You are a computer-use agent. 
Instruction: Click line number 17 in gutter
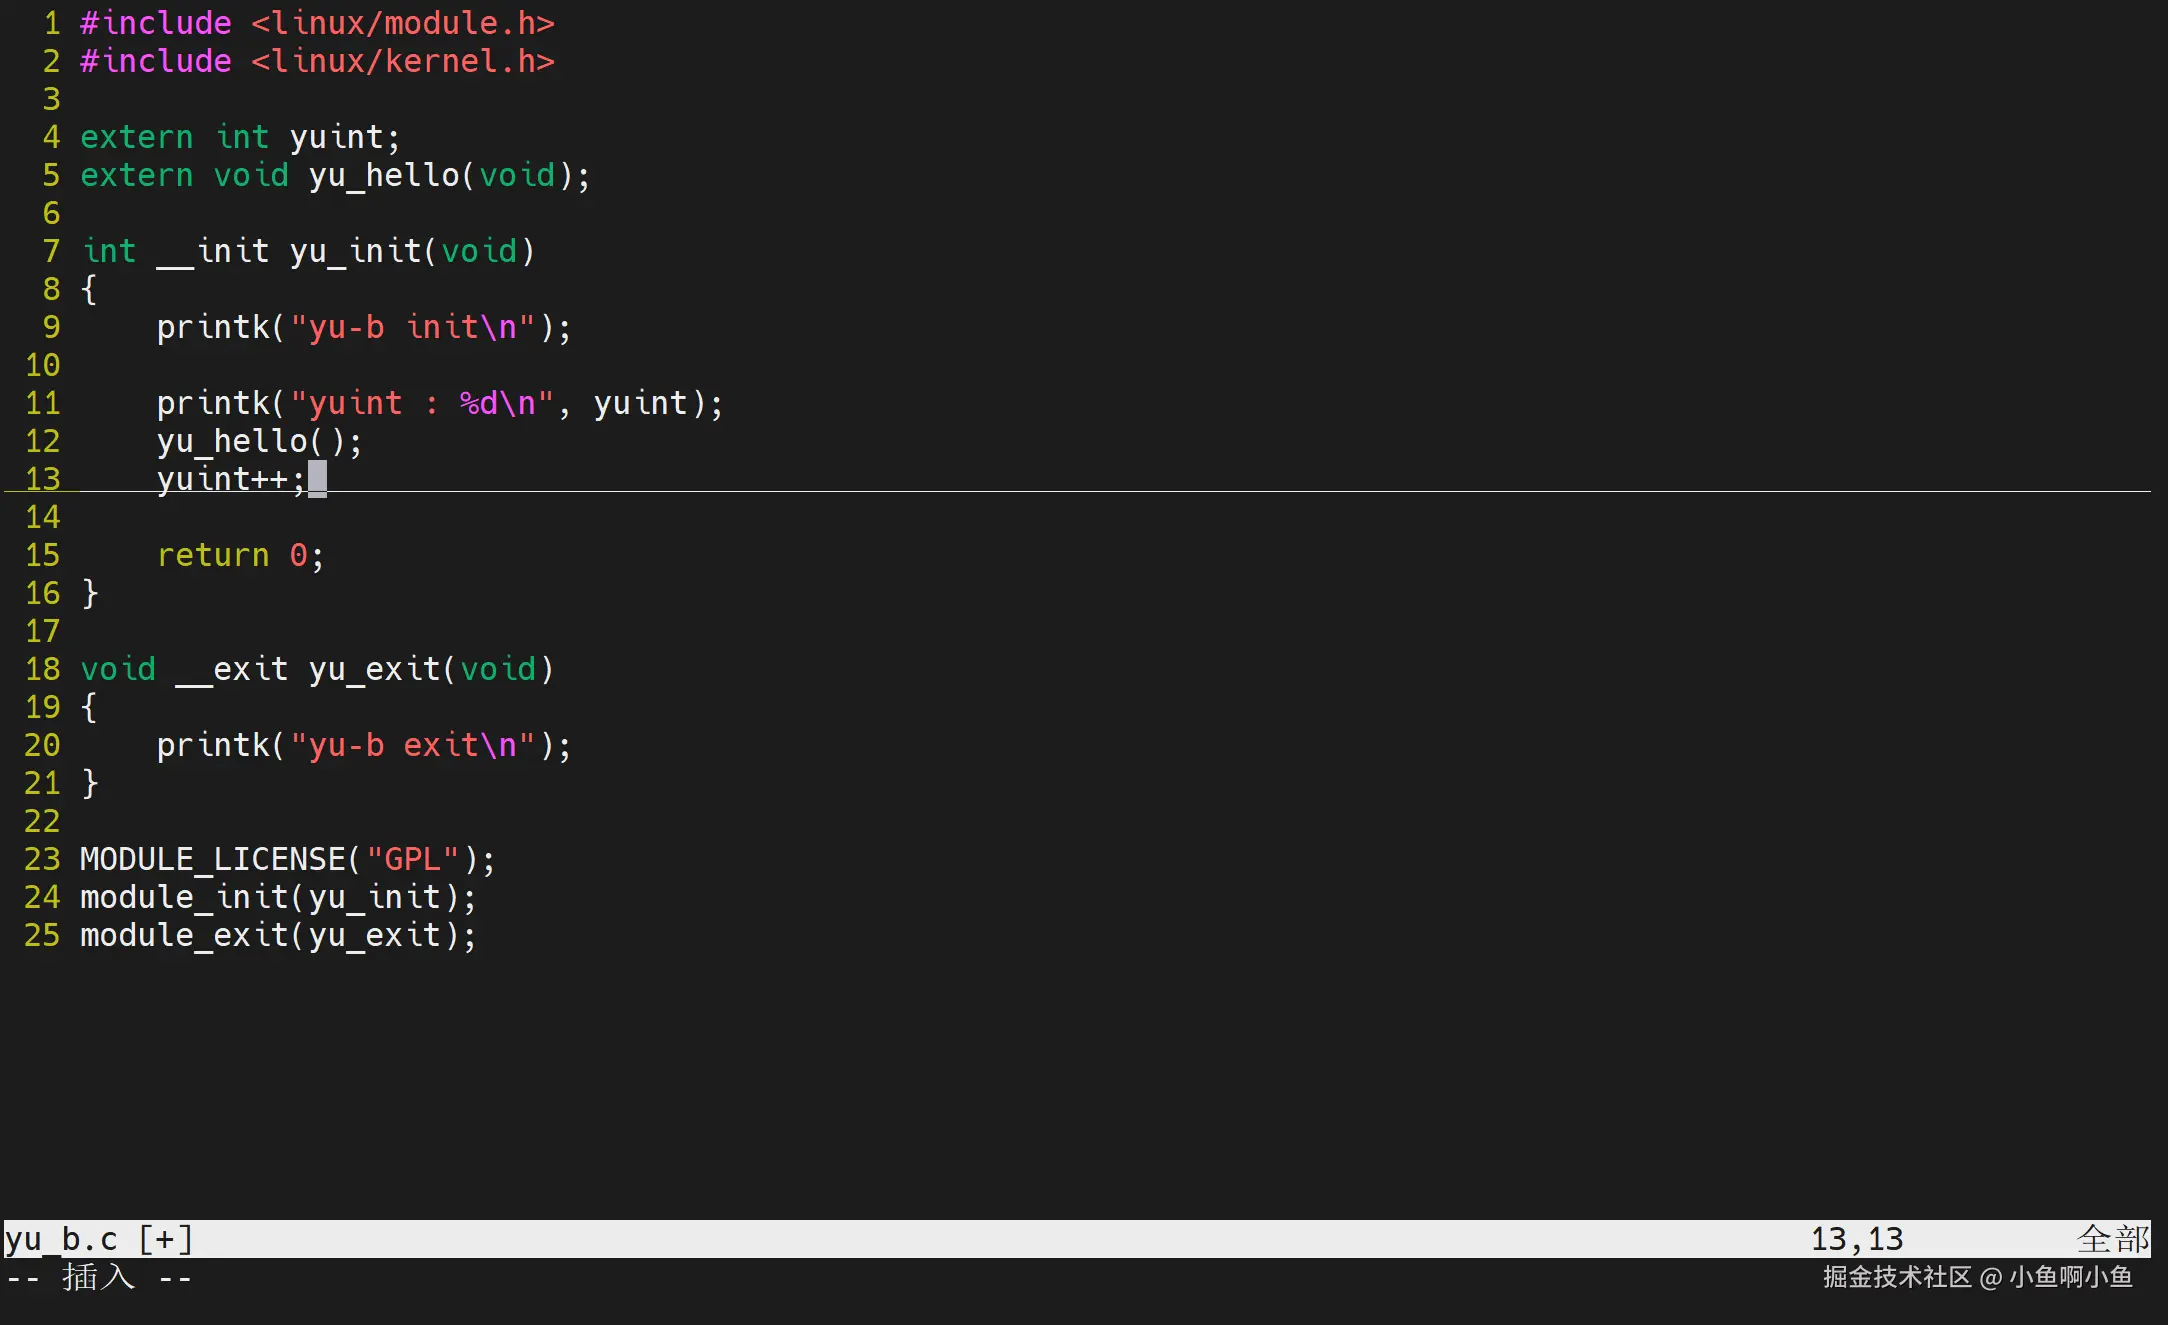(x=43, y=631)
